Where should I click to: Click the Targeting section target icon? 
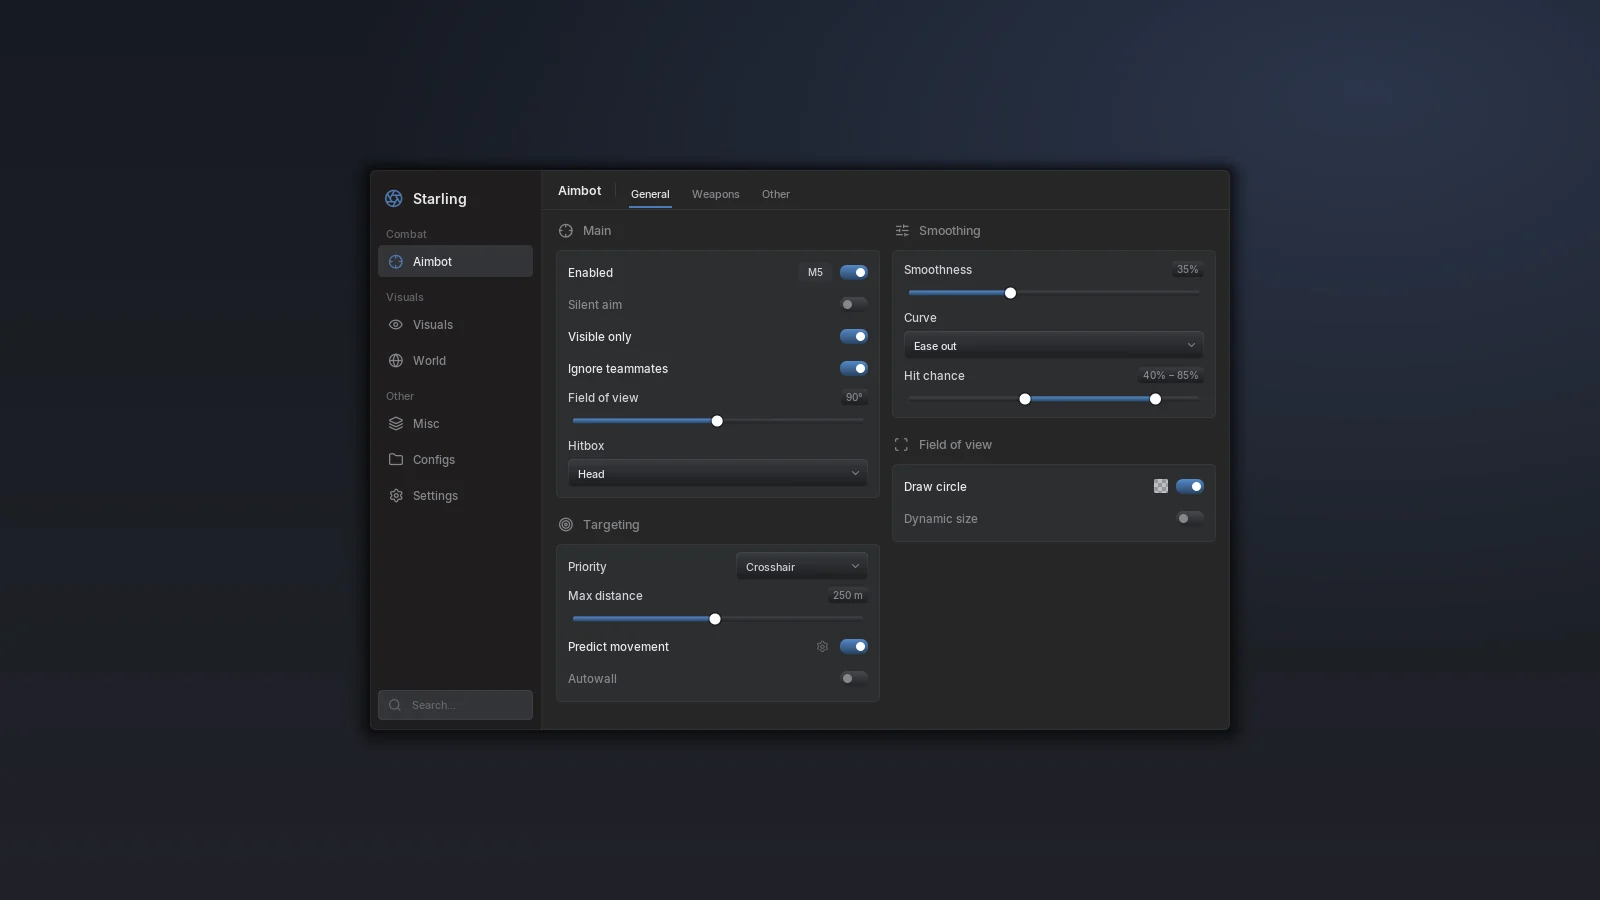click(x=566, y=525)
